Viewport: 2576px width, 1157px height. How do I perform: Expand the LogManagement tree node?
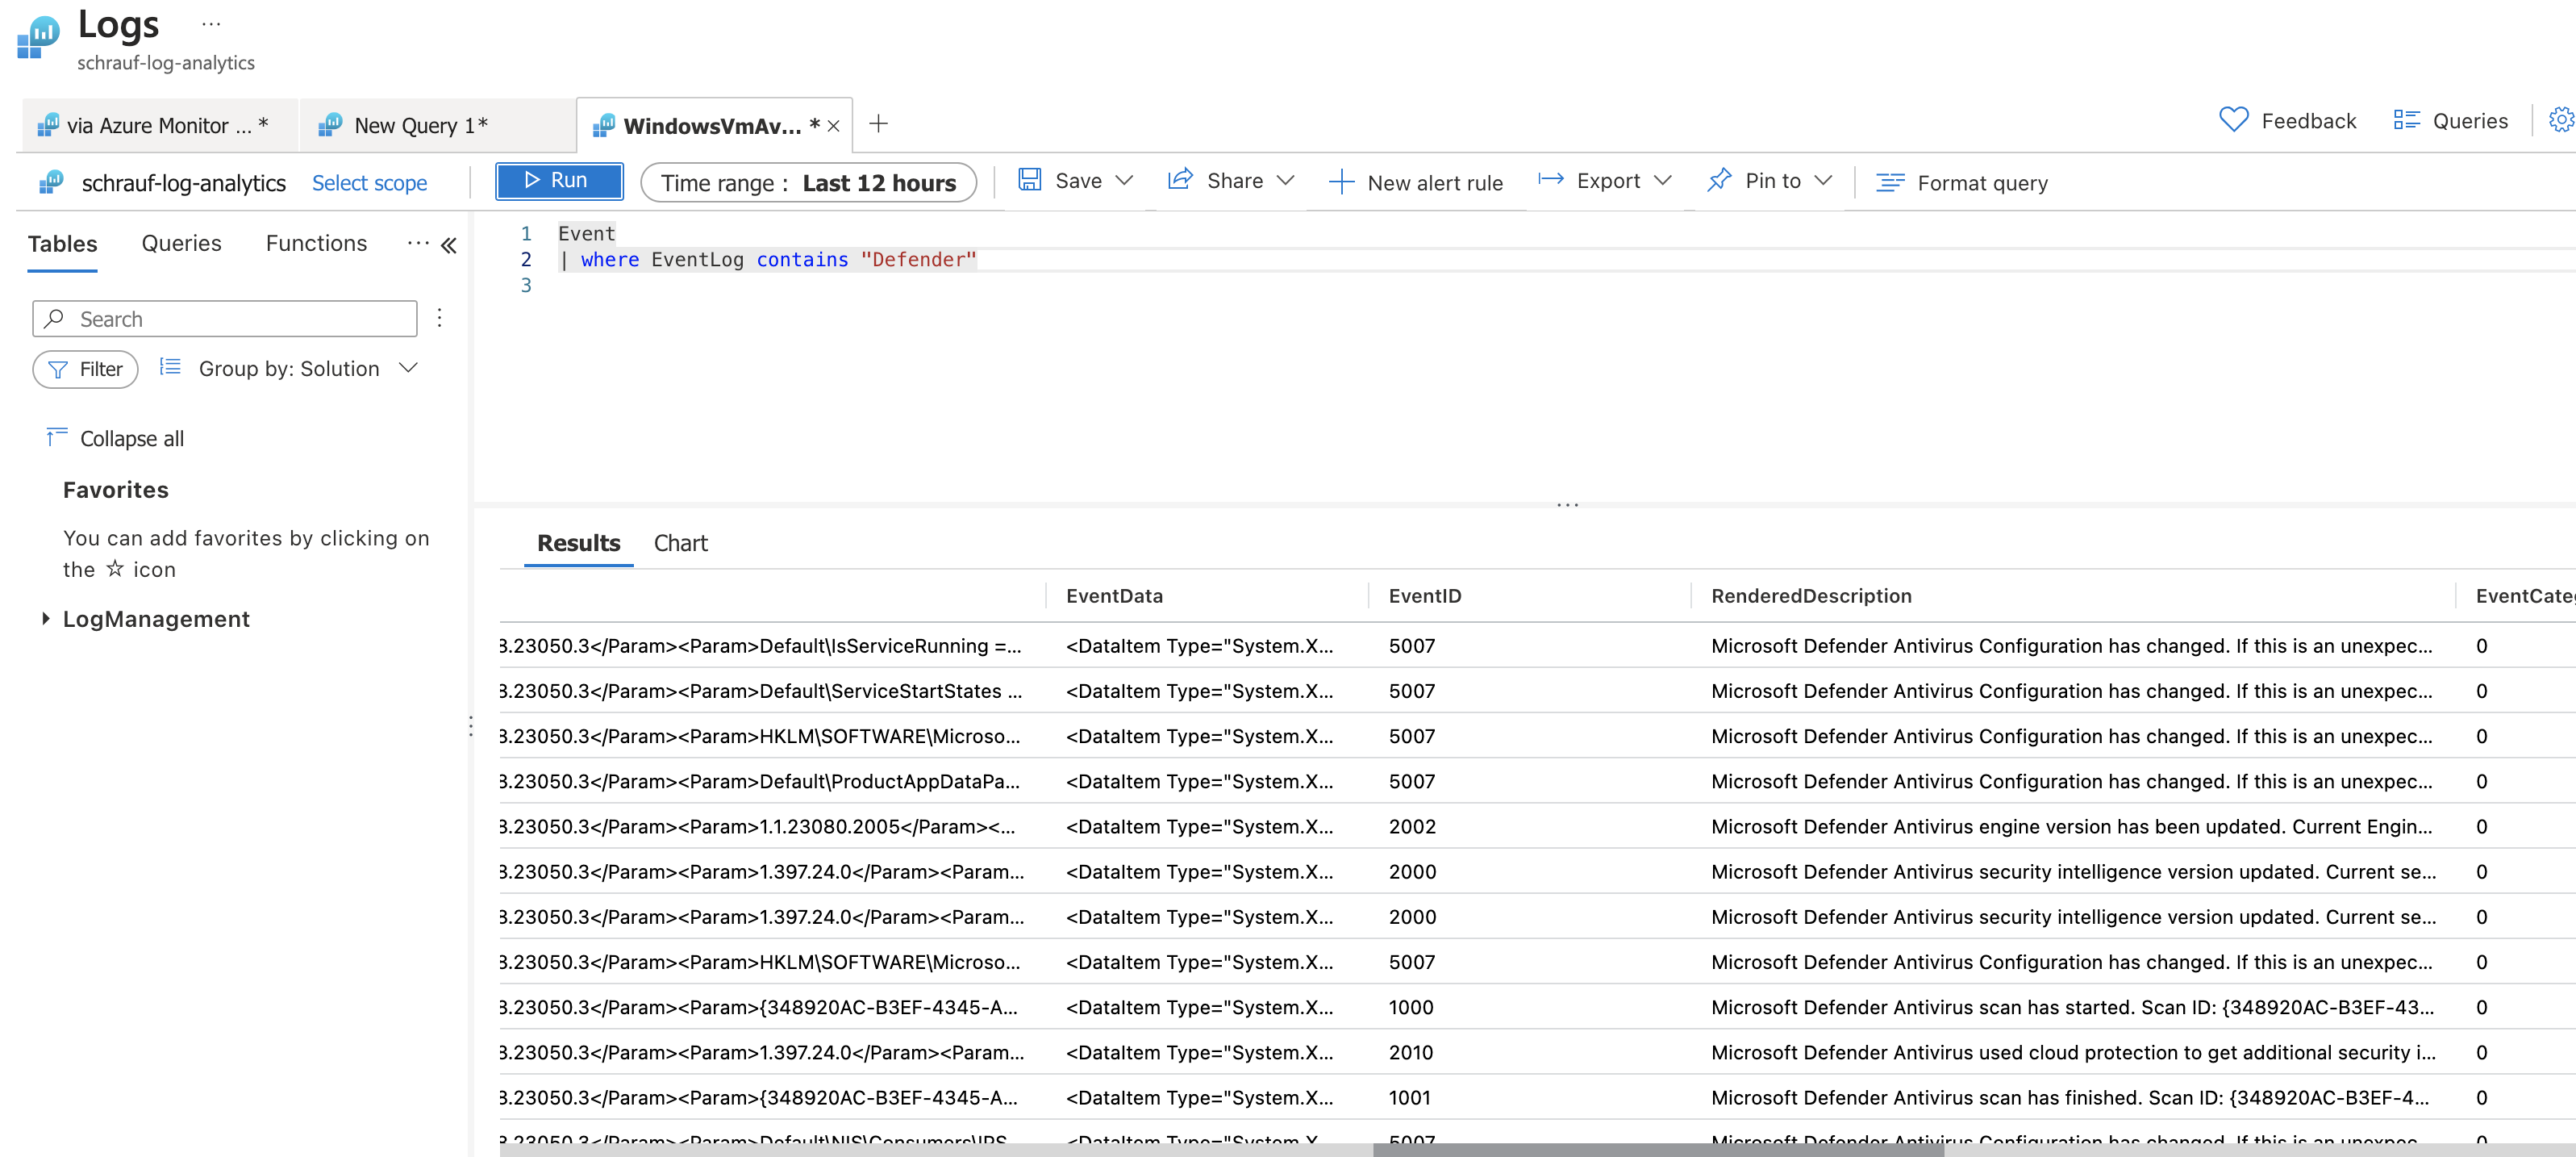point(45,619)
